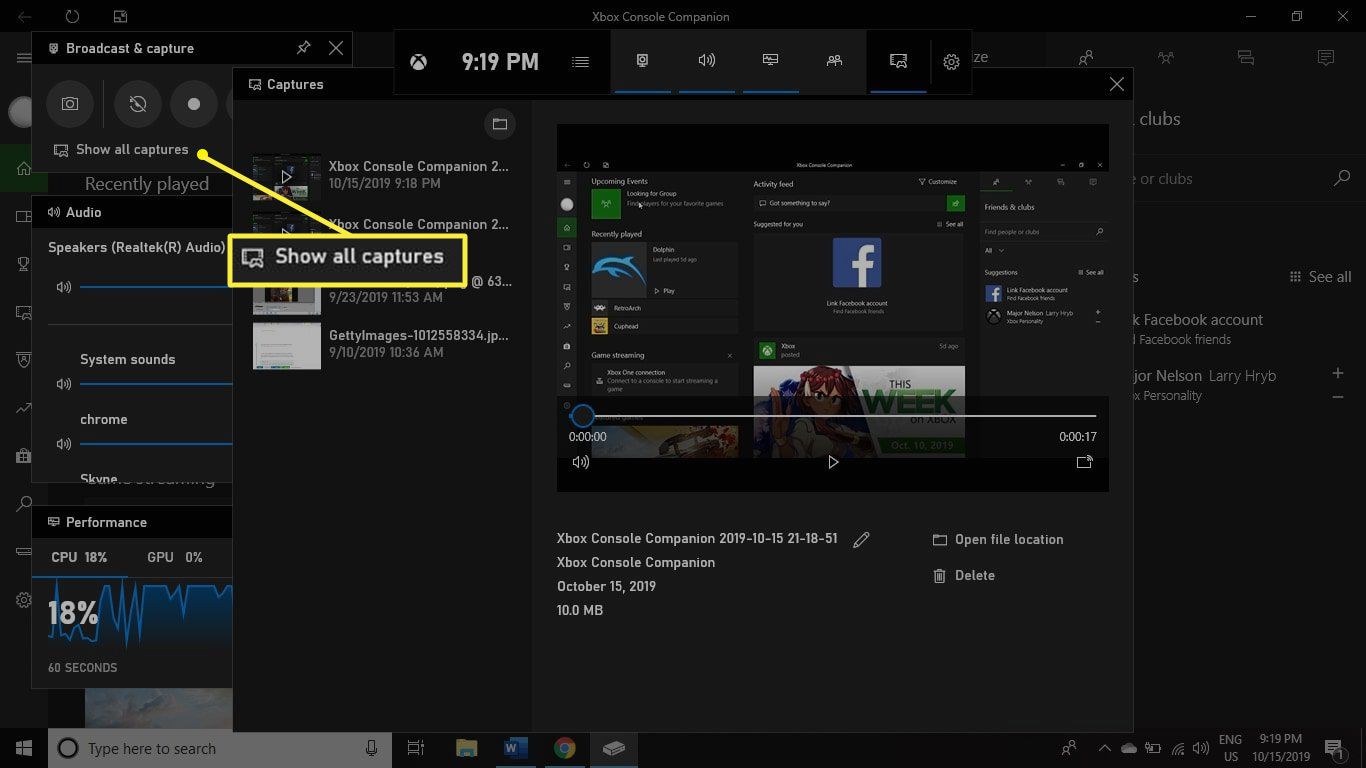
Task: Rename capture using the pencil icon
Action: (861, 540)
